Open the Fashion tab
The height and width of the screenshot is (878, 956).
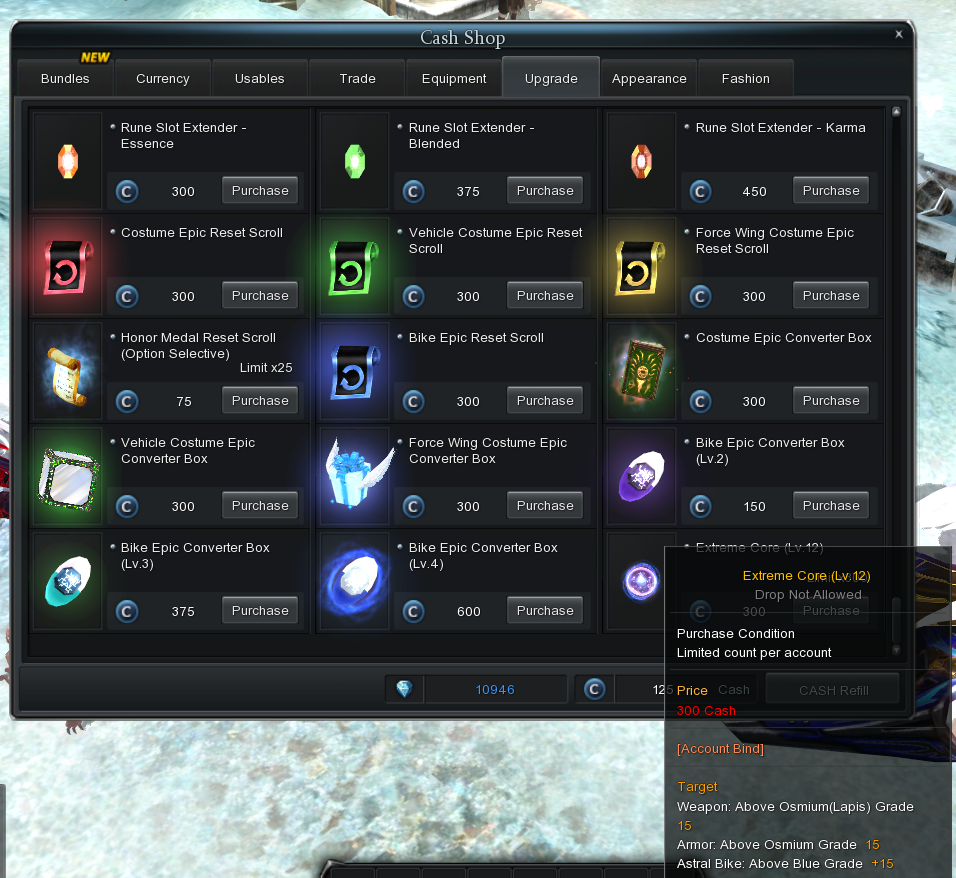point(746,78)
